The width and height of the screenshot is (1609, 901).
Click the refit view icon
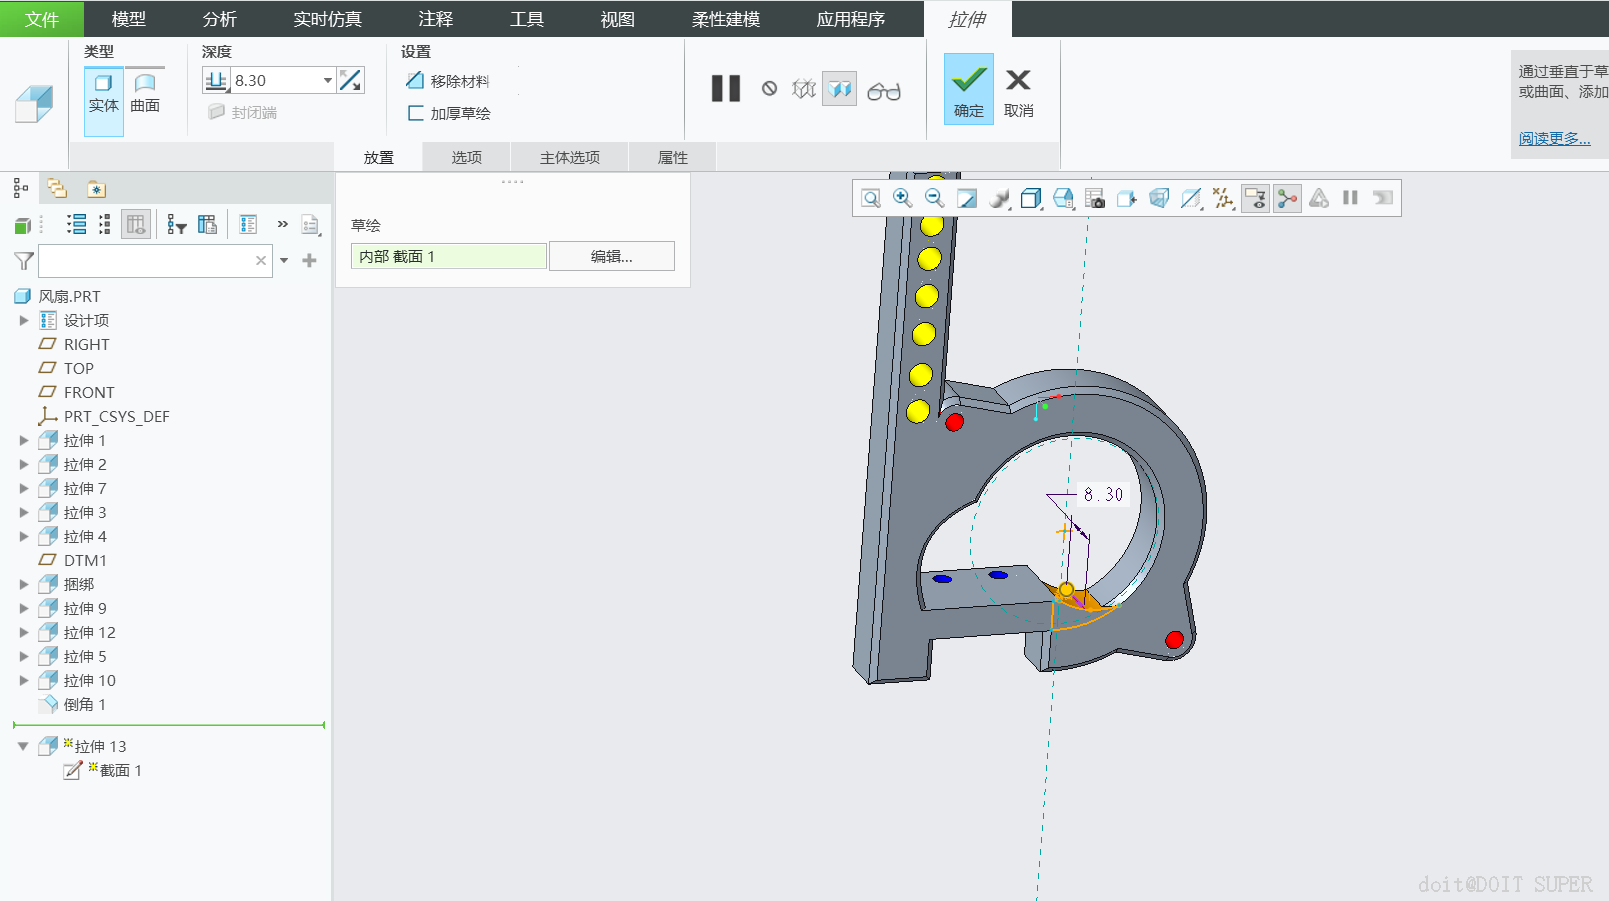[871, 198]
